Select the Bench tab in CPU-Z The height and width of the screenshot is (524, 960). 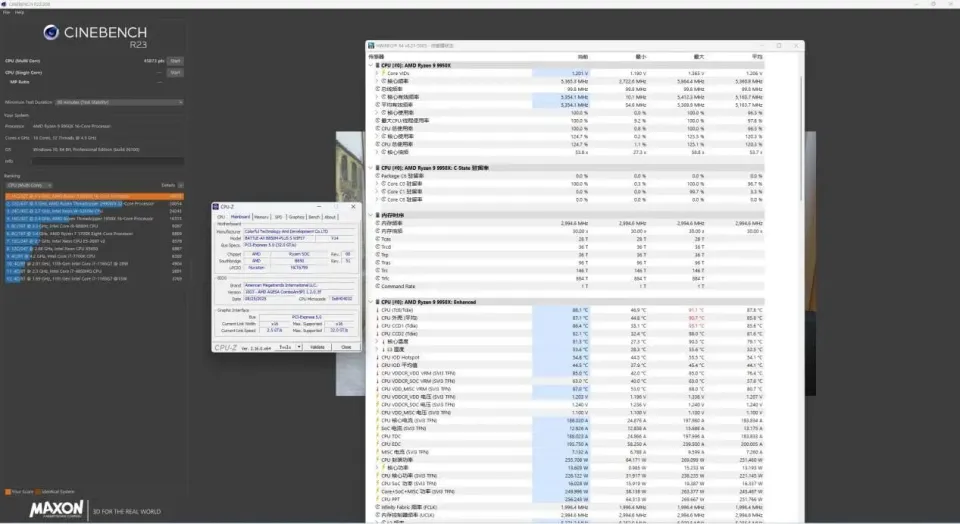[x=313, y=216]
